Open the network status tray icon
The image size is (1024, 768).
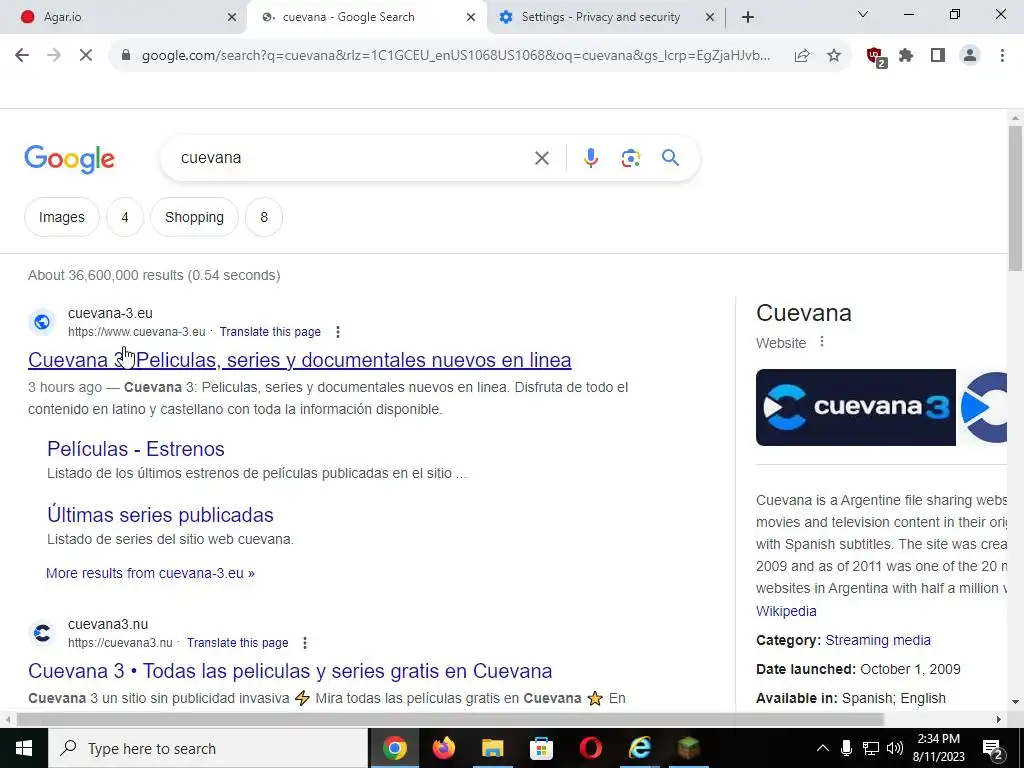click(x=871, y=748)
